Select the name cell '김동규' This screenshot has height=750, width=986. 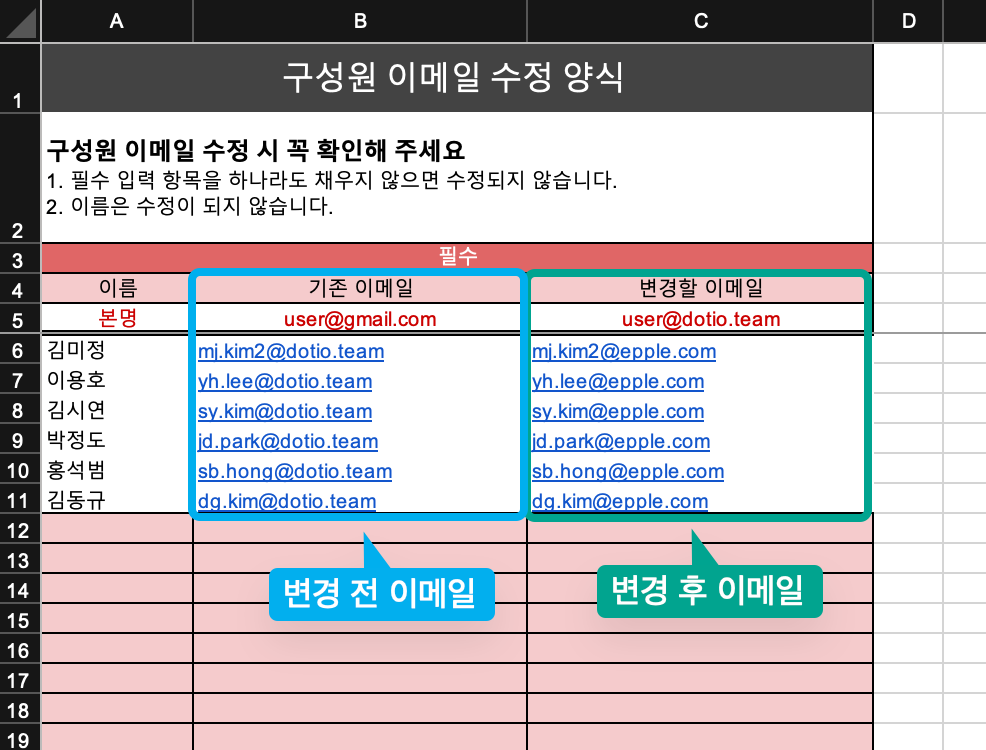[118, 500]
